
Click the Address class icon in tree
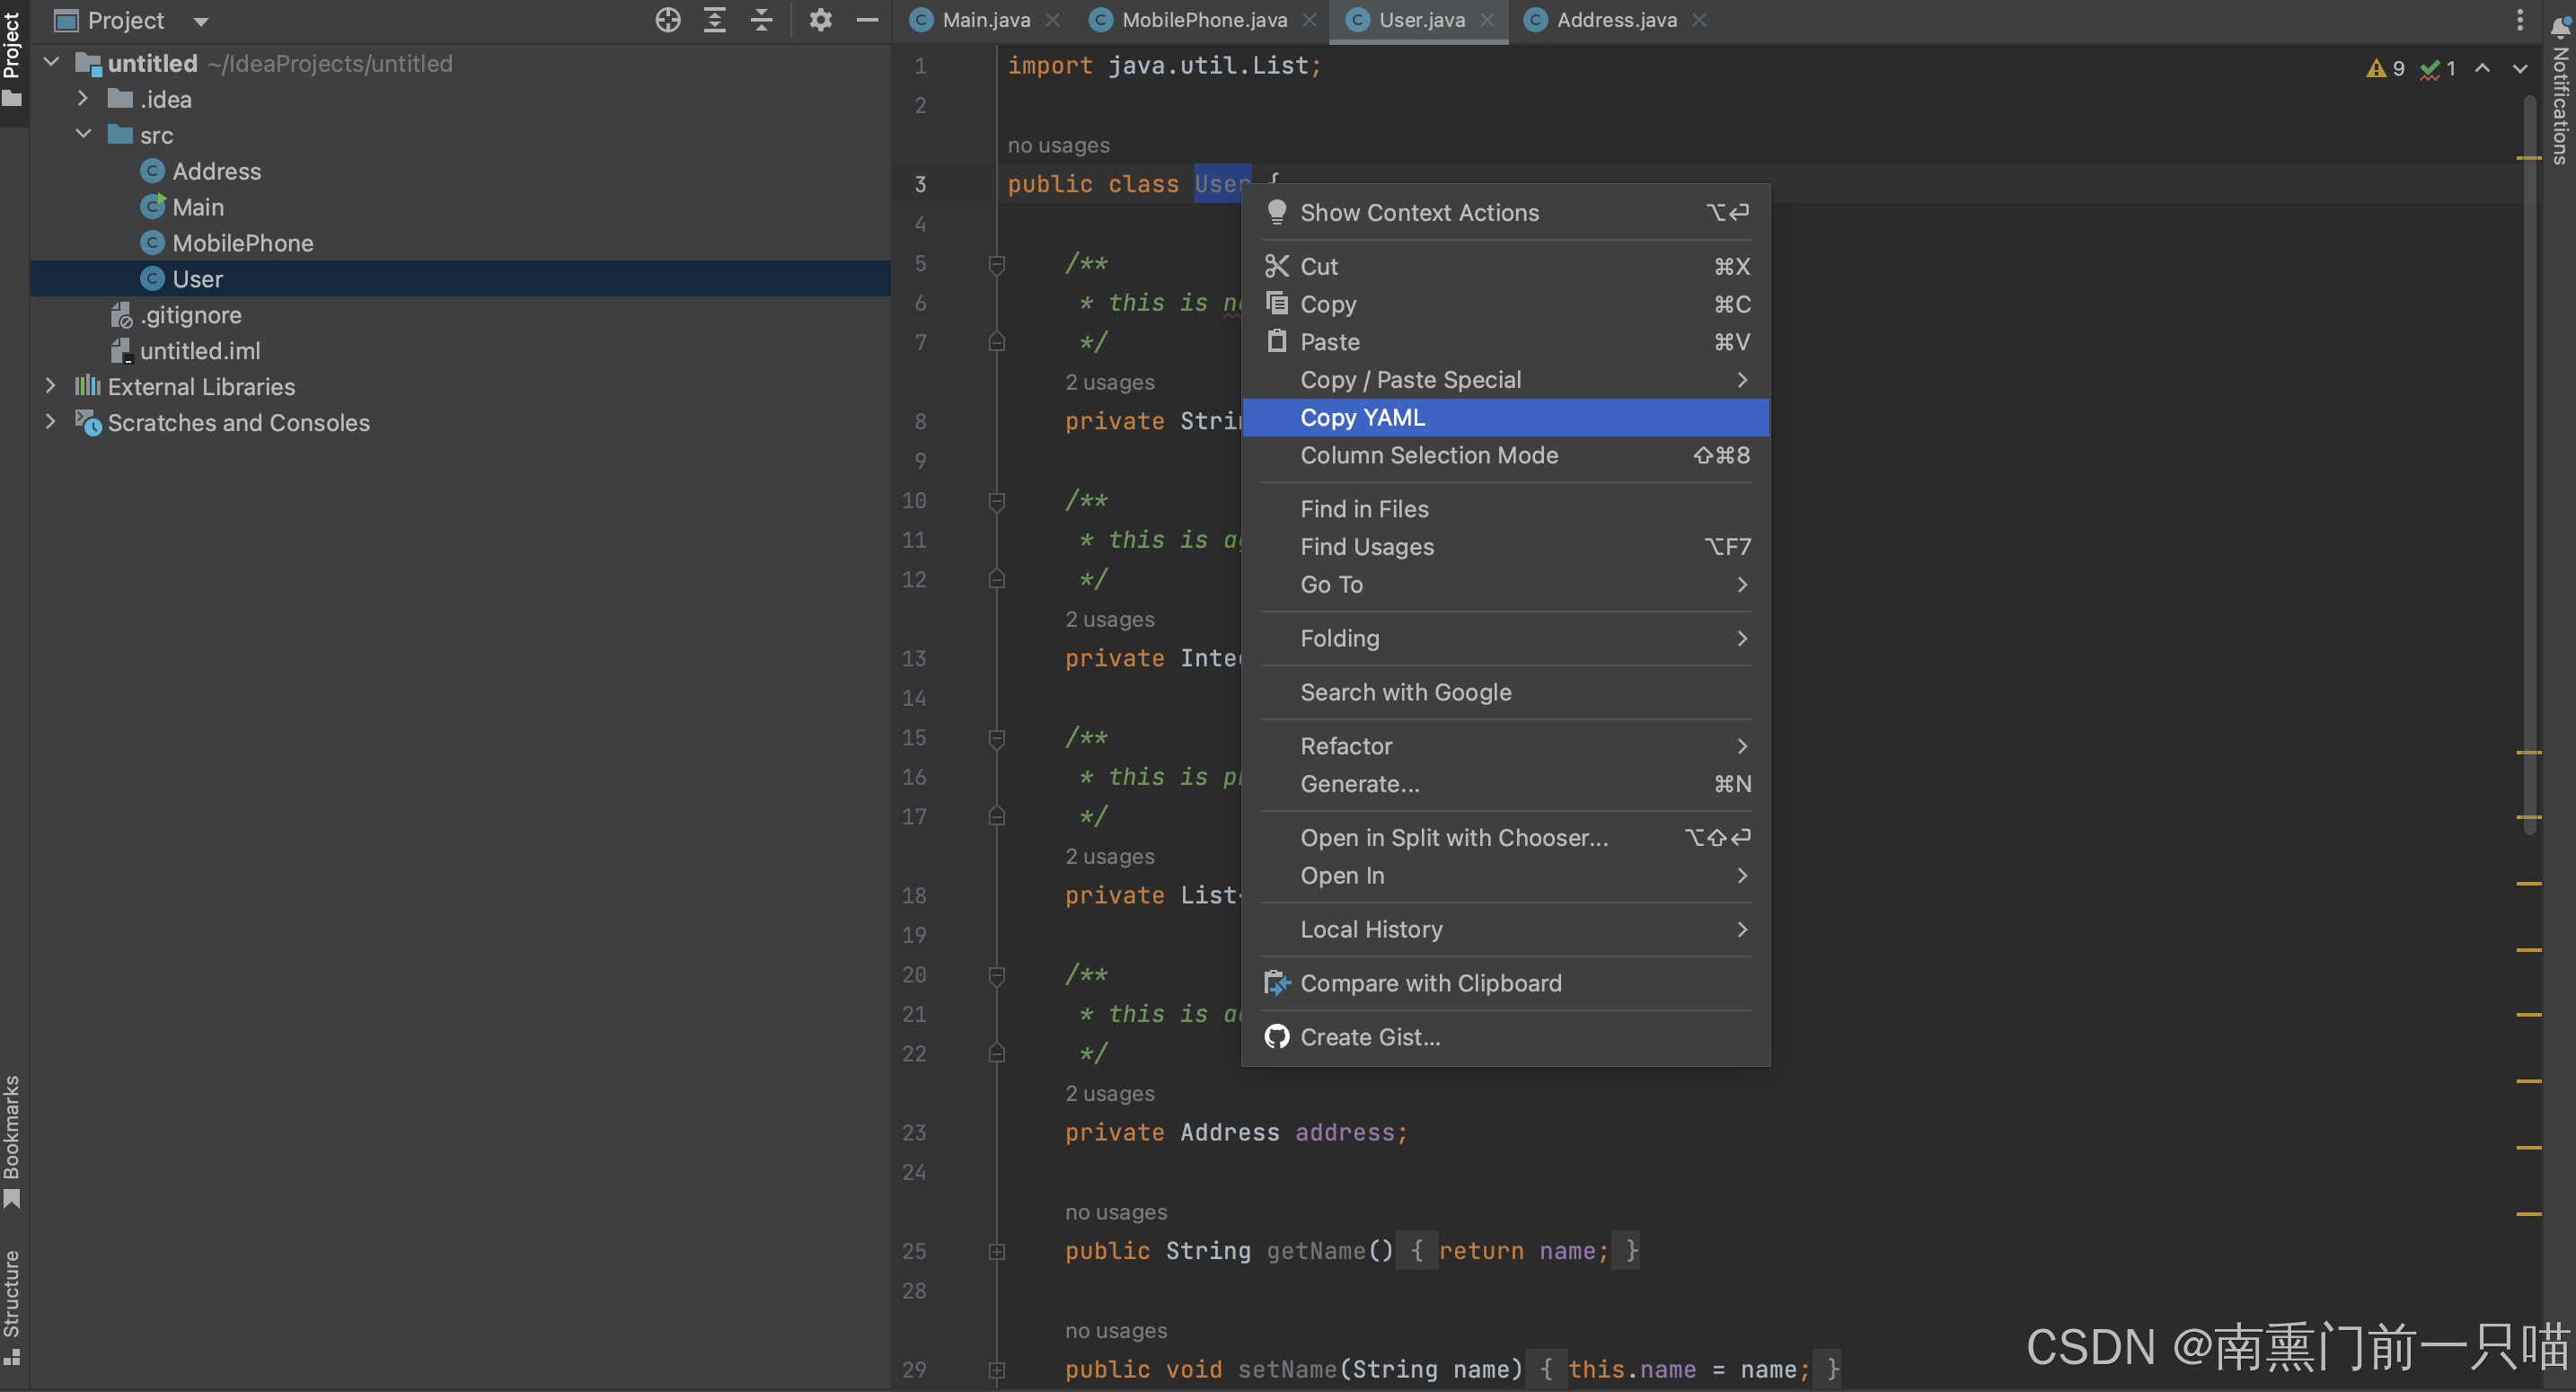[152, 171]
